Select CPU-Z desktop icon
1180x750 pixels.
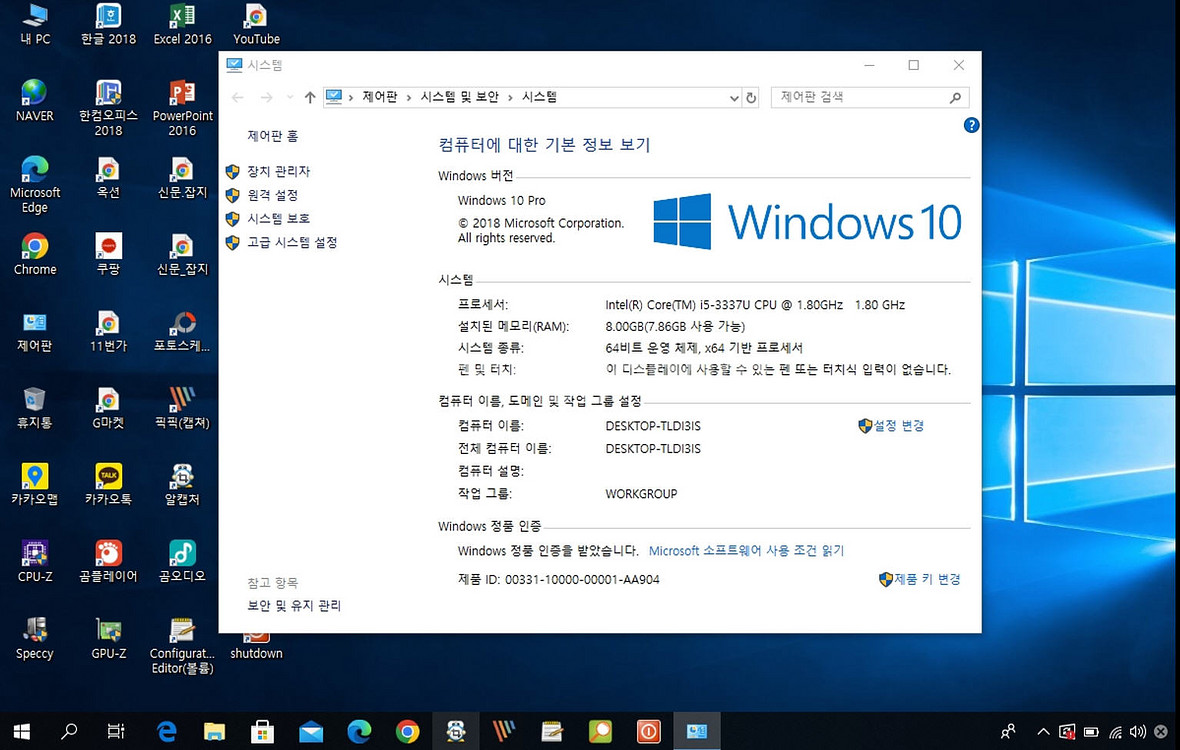(35, 561)
